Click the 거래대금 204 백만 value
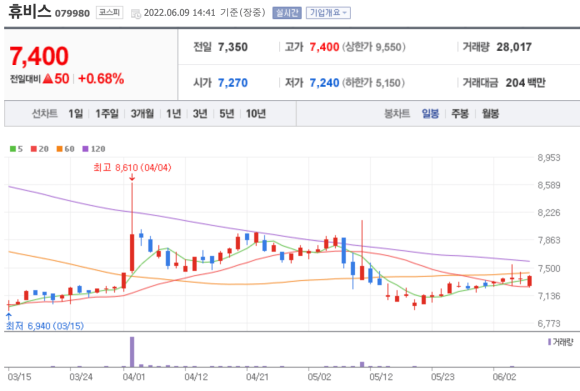Image resolution: width=580 pixels, height=391 pixels. pos(526,83)
